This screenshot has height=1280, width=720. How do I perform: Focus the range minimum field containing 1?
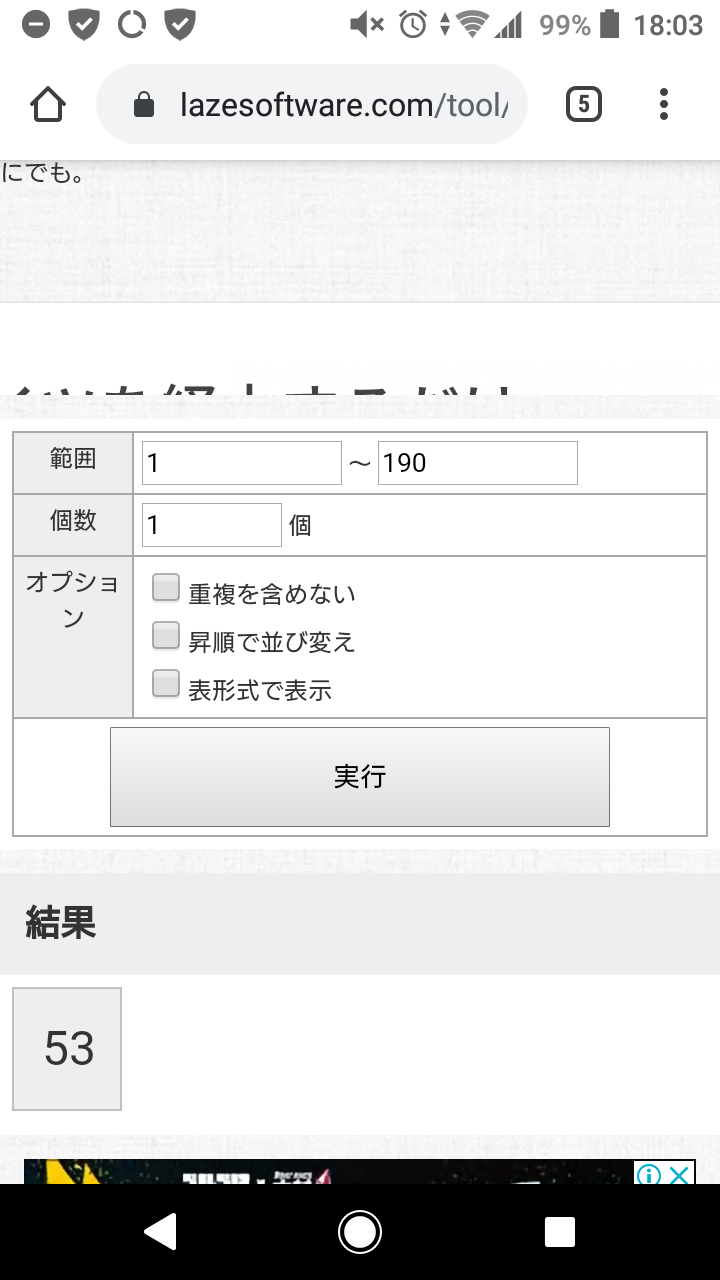click(242, 463)
